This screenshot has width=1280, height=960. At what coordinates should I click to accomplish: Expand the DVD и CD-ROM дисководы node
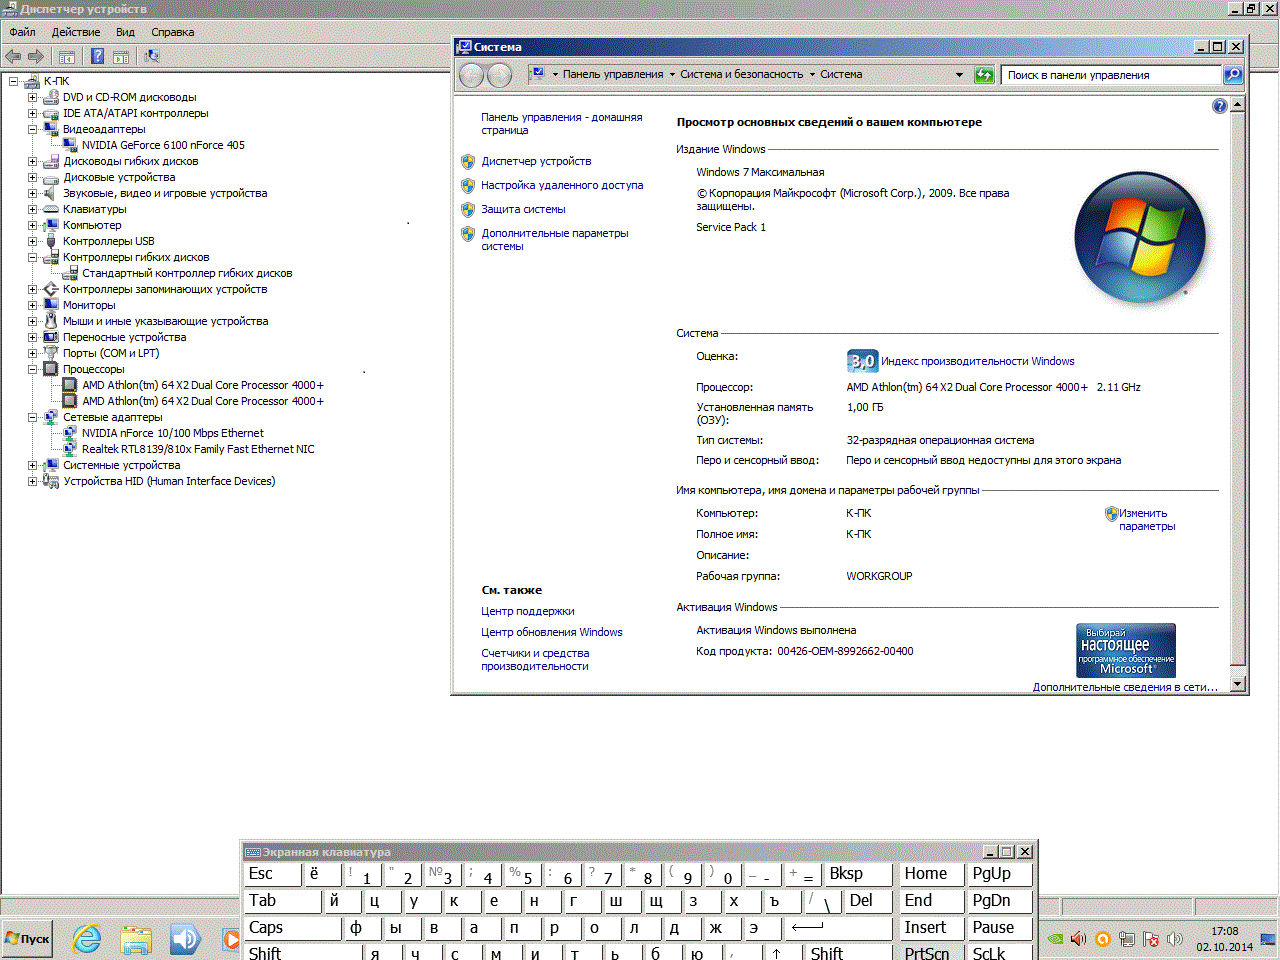(x=32, y=97)
